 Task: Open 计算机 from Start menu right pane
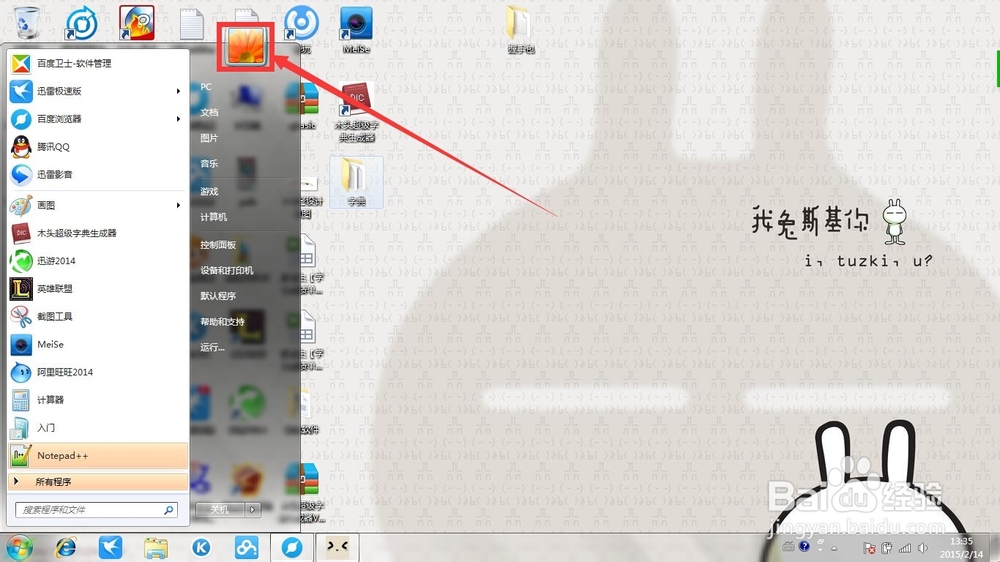click(x=214, y=217)
